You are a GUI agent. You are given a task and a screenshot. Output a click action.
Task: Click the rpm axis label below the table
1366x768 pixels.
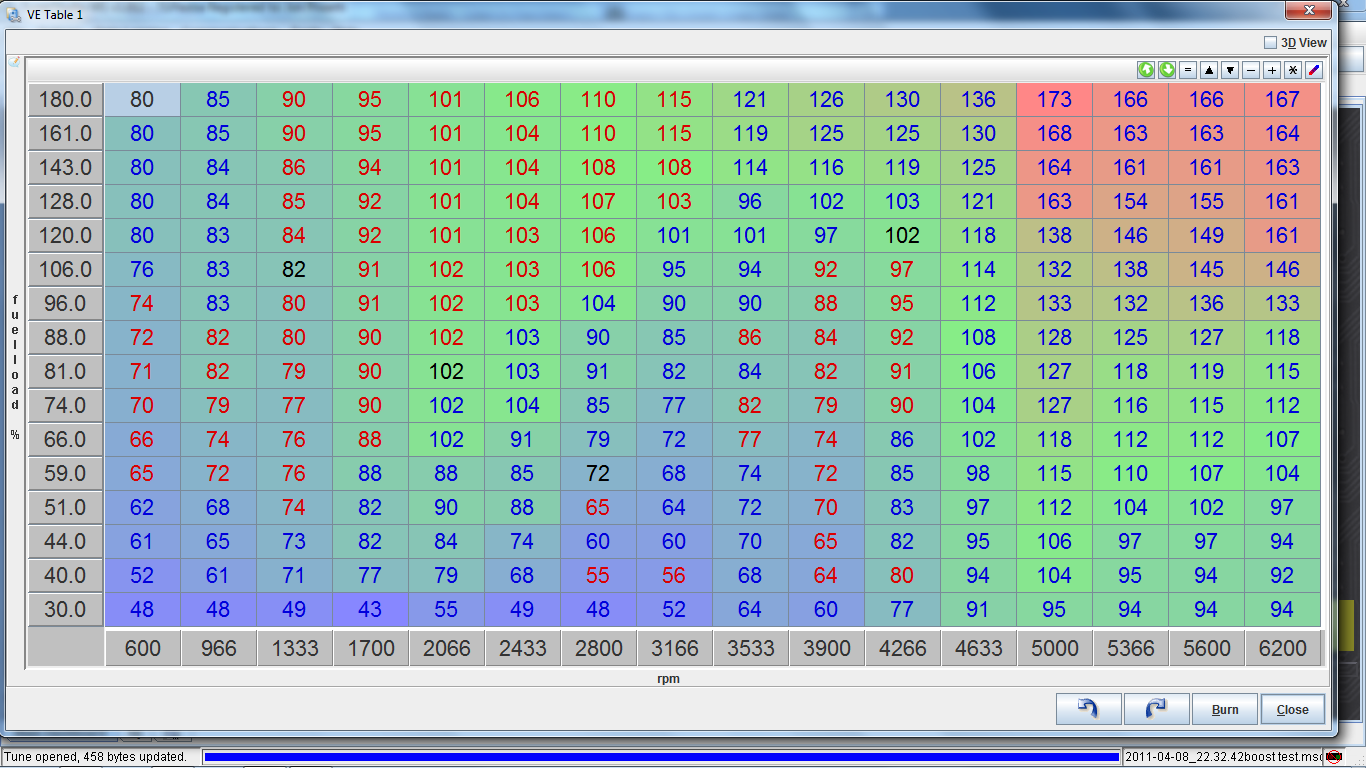click(x=669, y=679)
